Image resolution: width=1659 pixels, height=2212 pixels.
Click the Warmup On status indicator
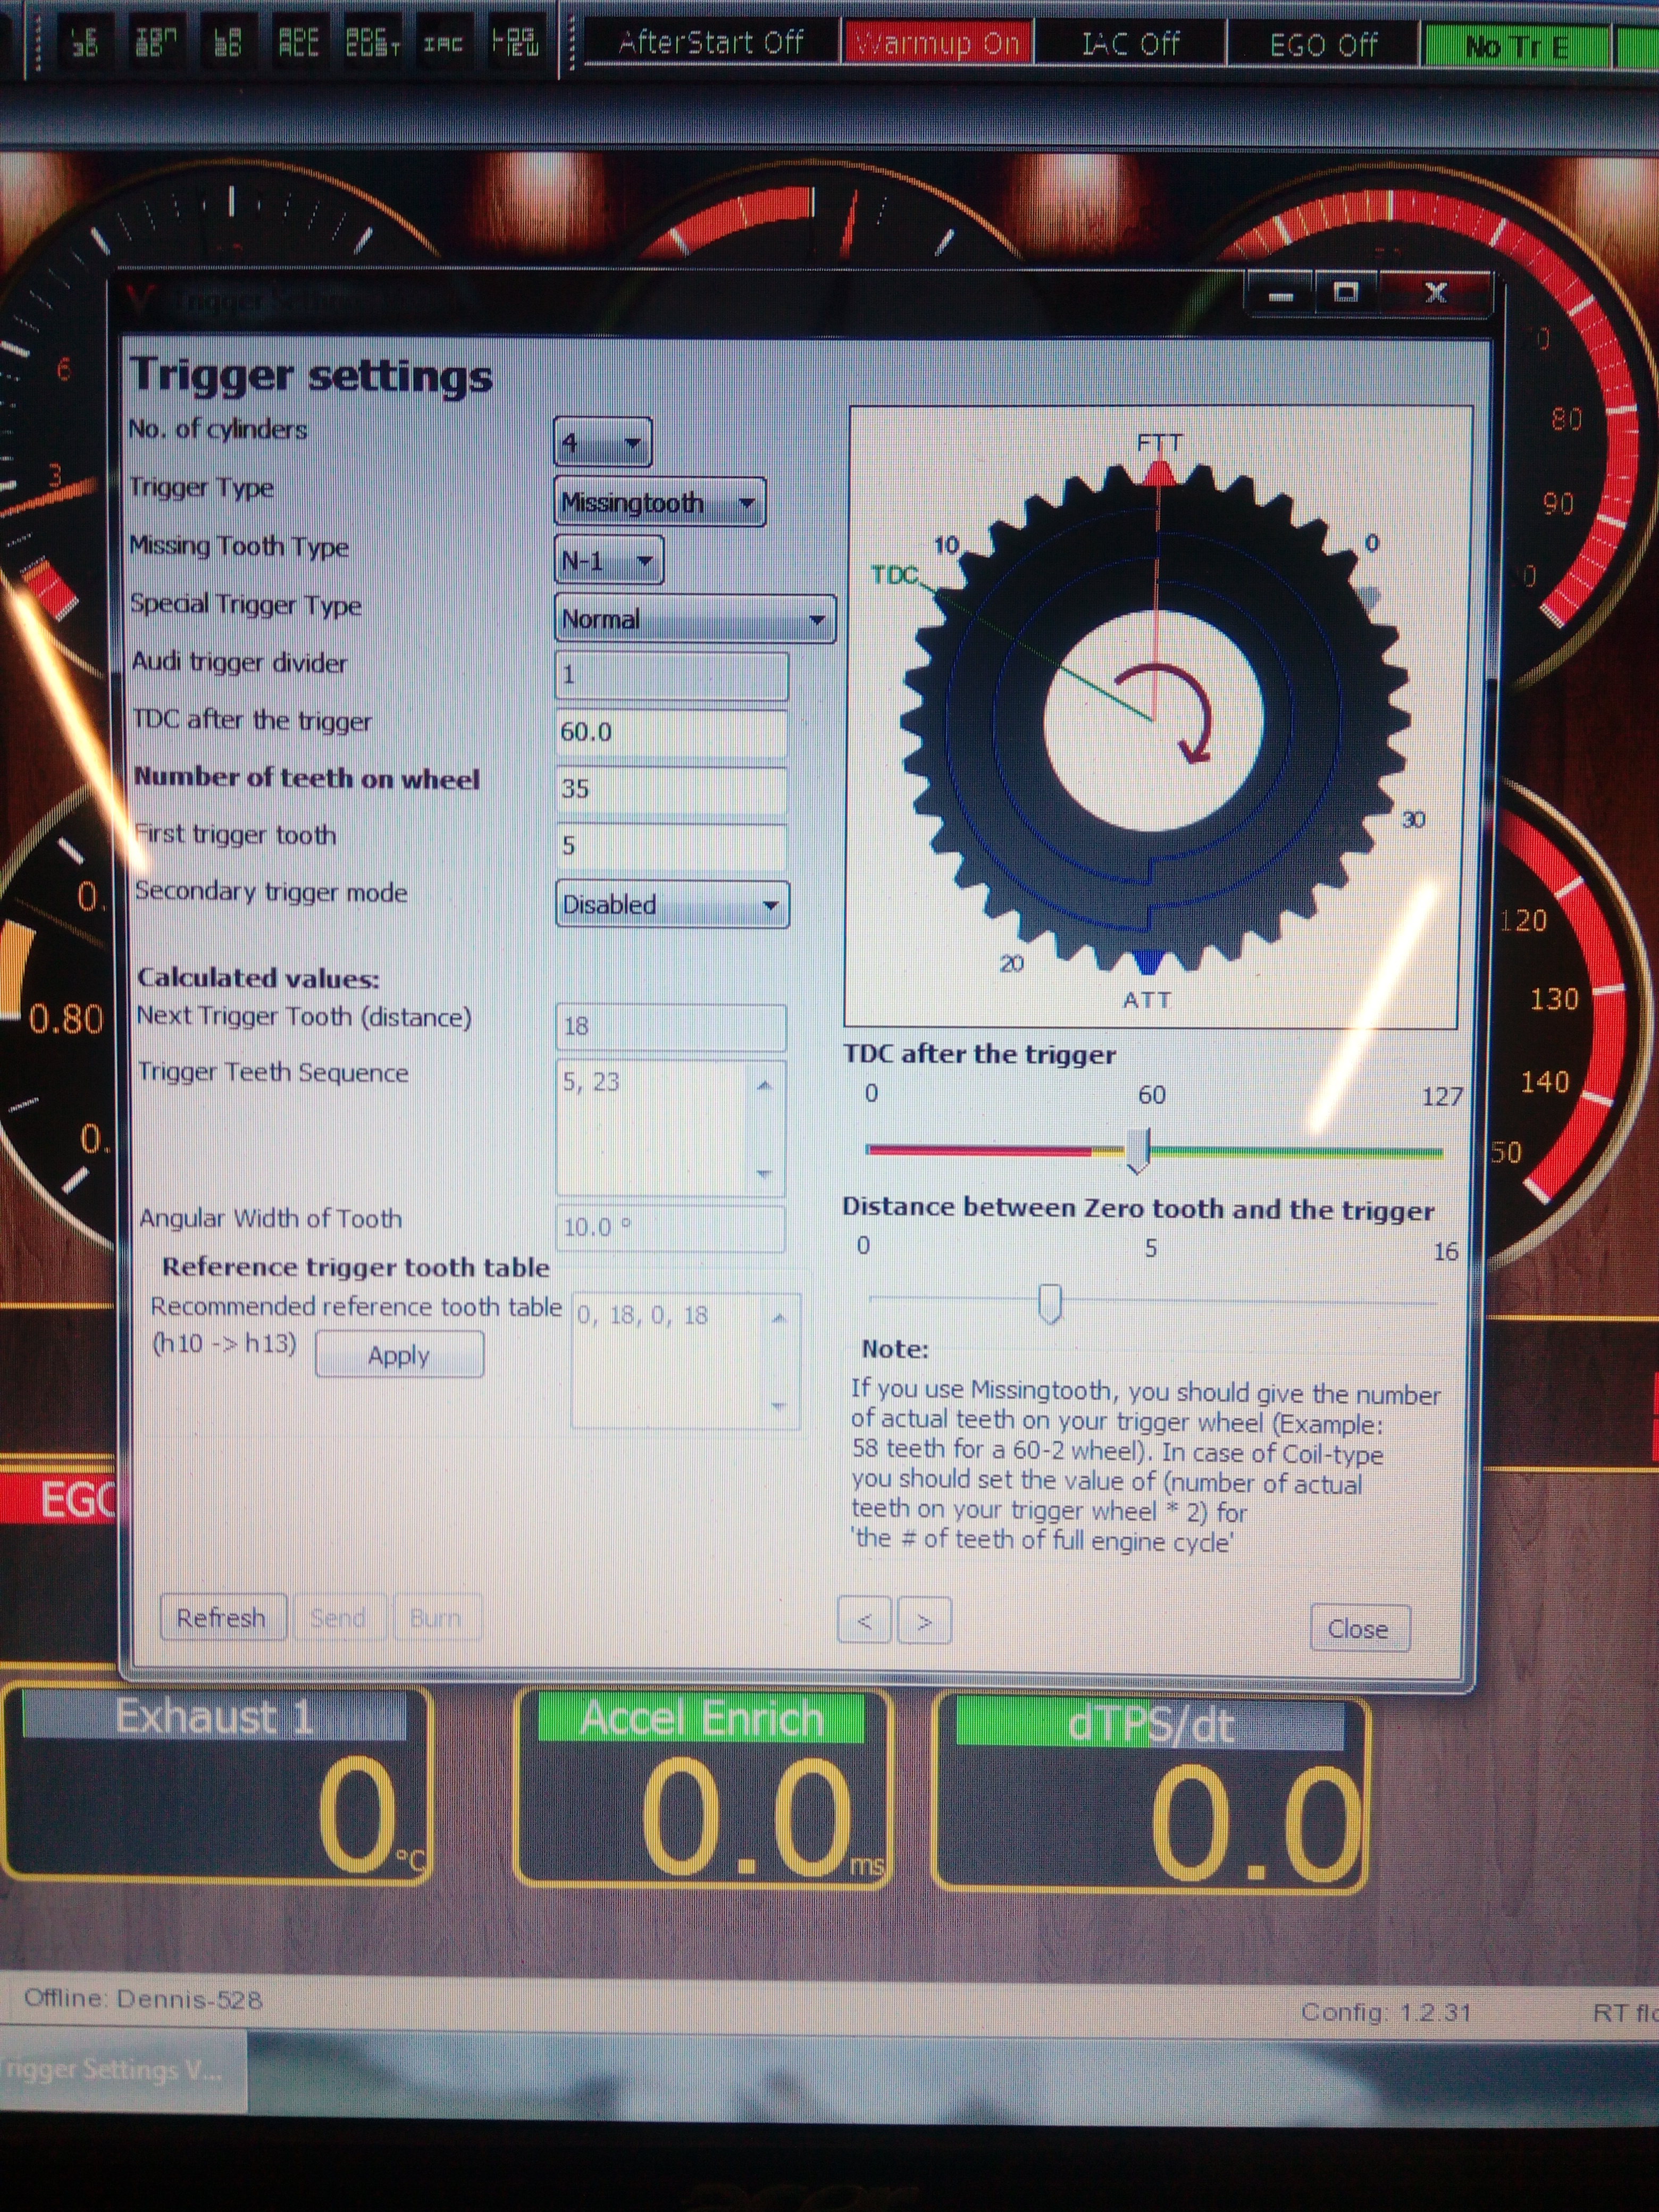[937, 44]
